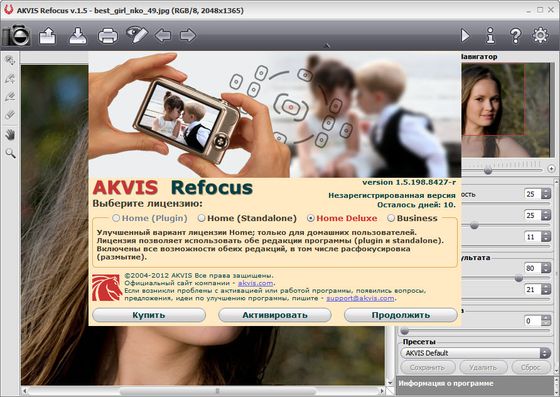Screen dimensions: 560x397
Task: Choose the Home Deluxe license option
Action: [x=342, y=218]
